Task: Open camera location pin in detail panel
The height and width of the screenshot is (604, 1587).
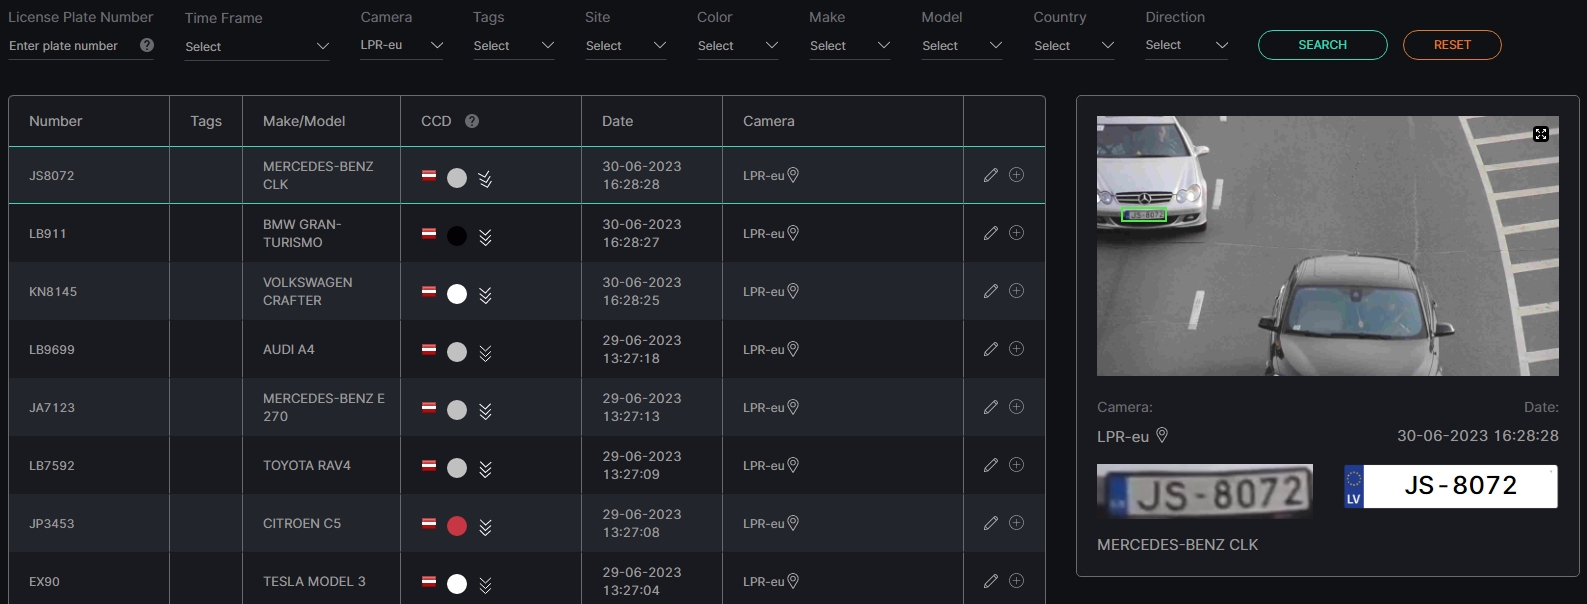Action: (1162, 436)
